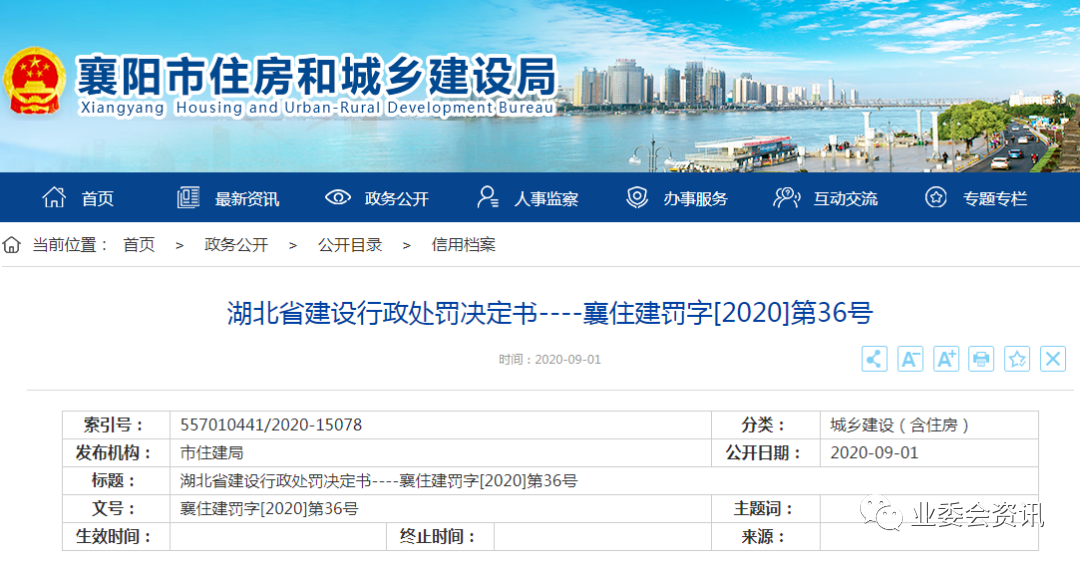Click the 索引号 label cell
Screen dimensions: 1080x563
point(116,425)
